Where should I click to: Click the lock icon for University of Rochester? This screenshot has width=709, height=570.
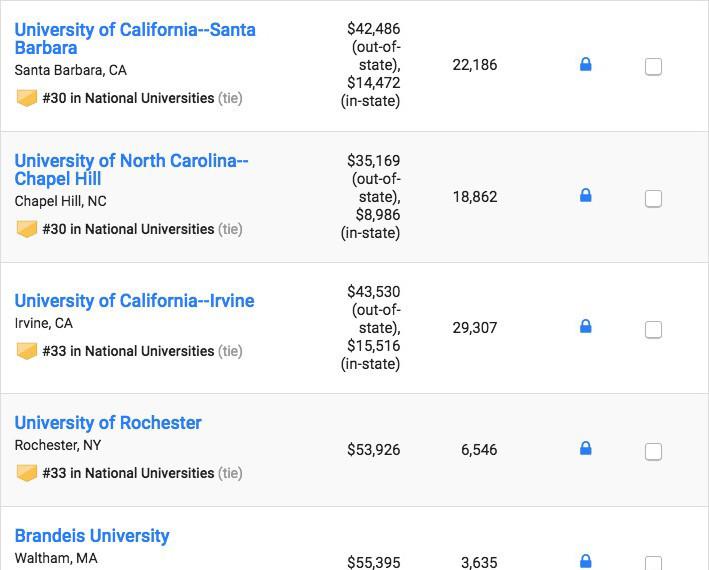[586, 449]
